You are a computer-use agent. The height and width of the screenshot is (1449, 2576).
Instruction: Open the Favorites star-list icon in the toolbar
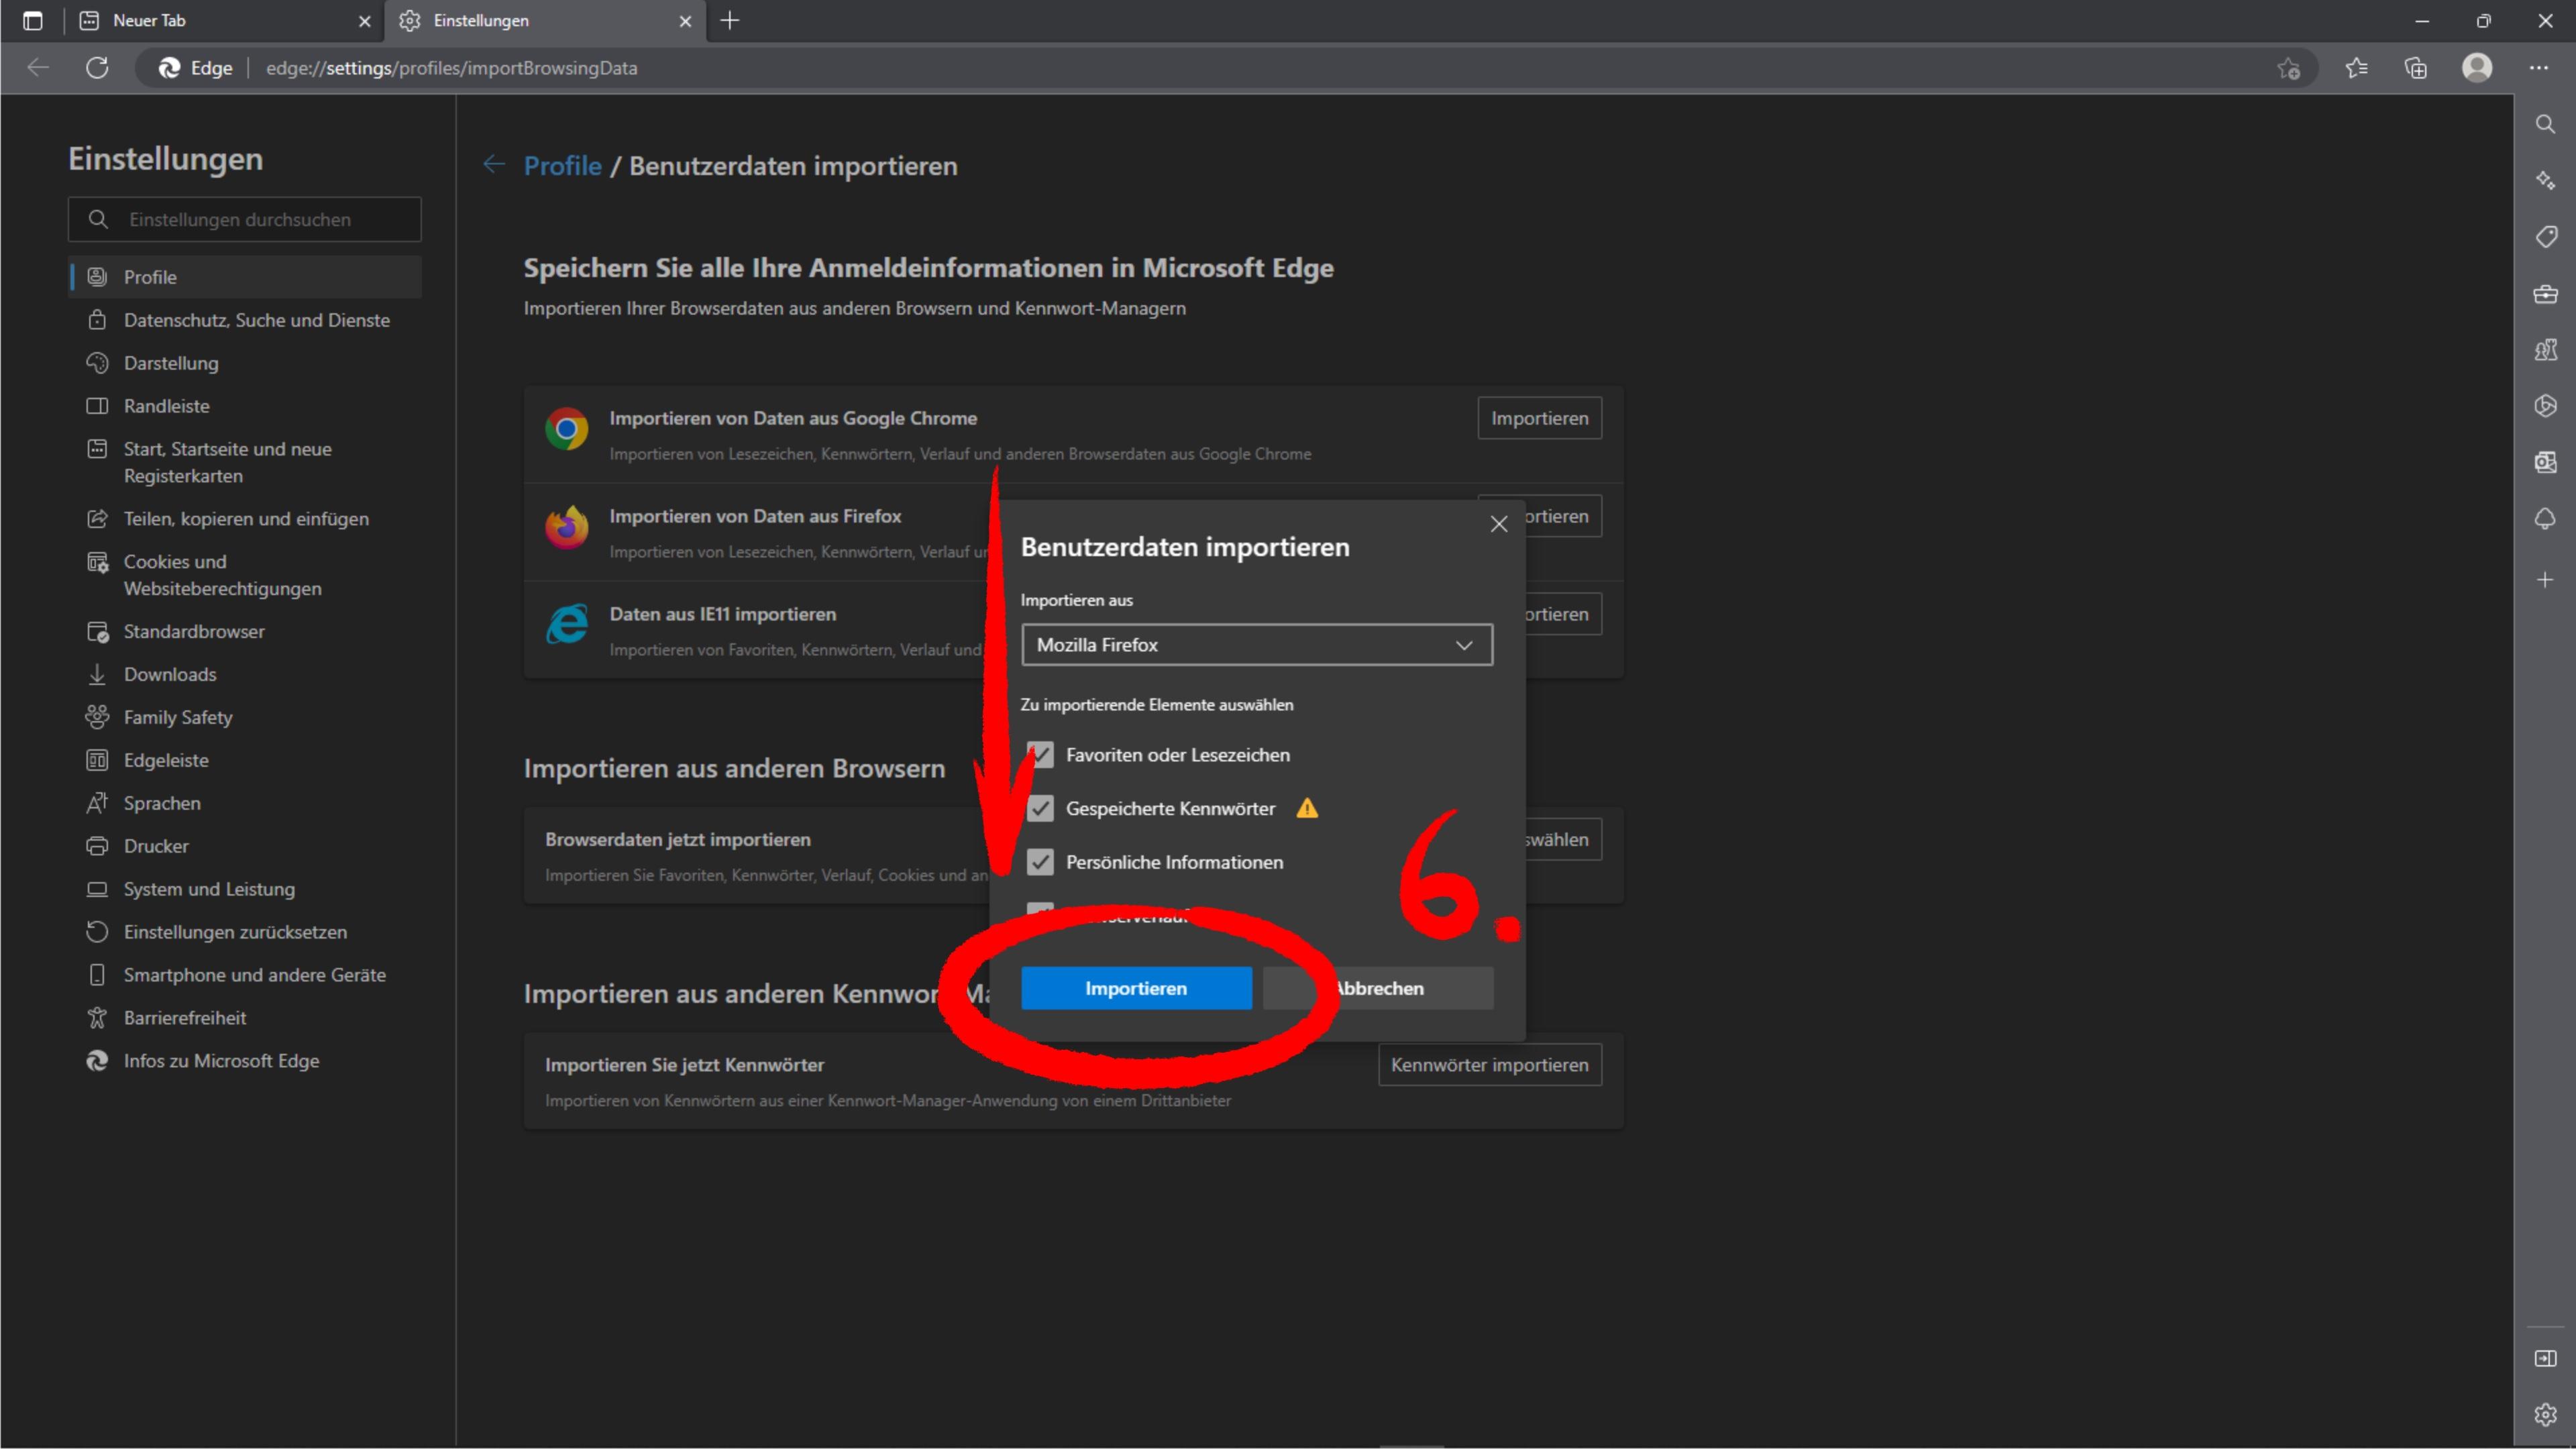[x=2356, y=68]
